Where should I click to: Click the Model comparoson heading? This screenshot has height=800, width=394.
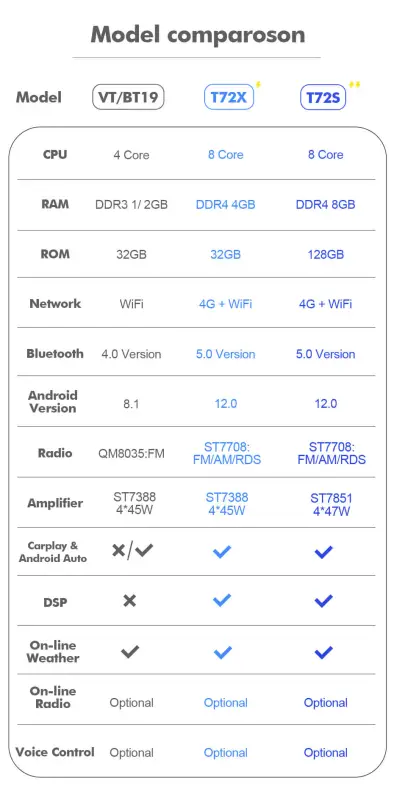click(x=198, y=35)
